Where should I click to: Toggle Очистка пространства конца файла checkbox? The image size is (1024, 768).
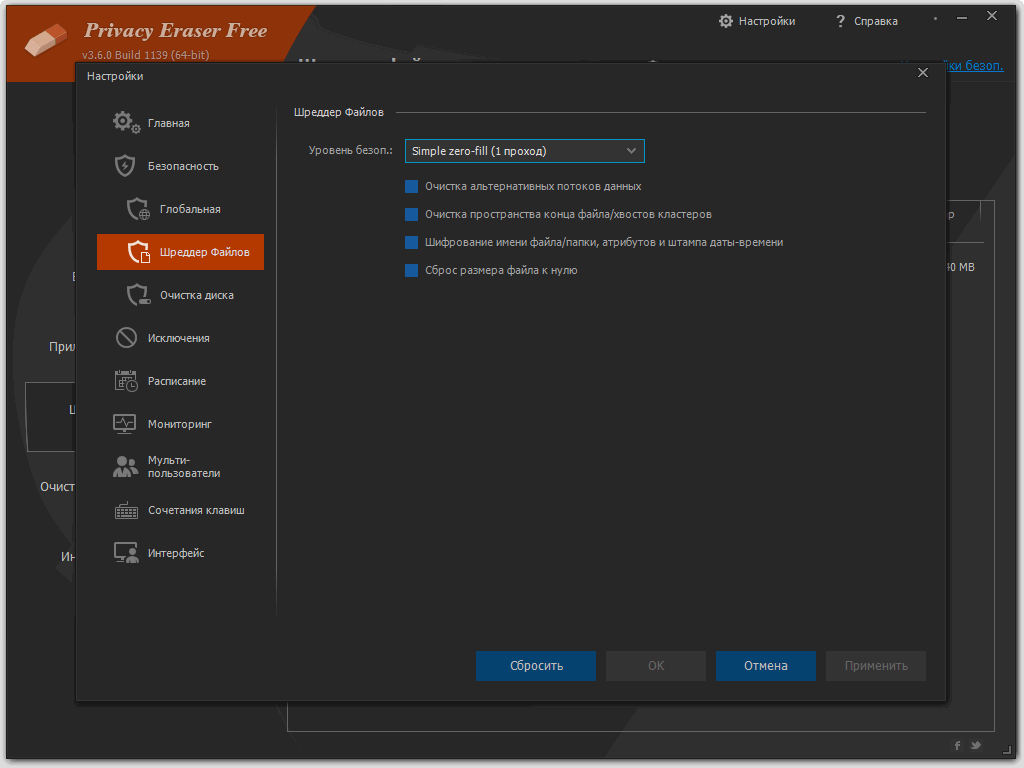(x=411, y=214)
